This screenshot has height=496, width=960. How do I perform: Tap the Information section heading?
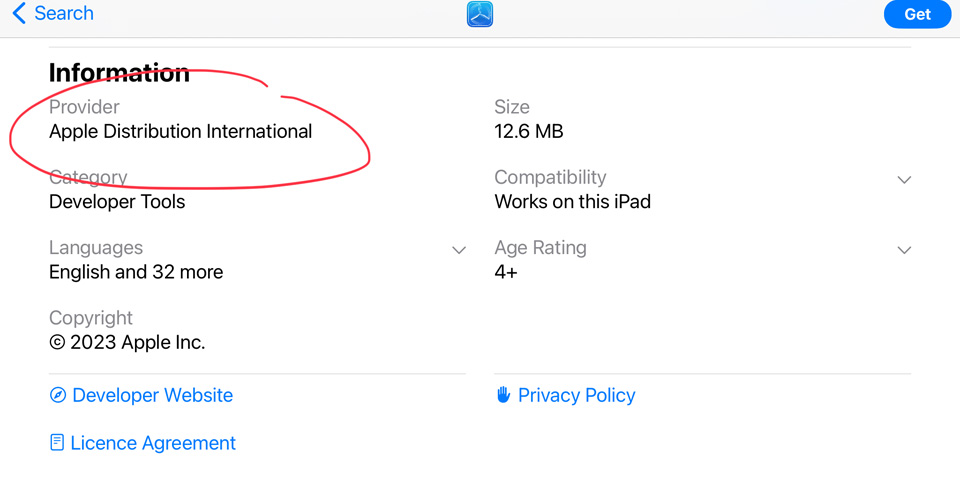[119, 73]
